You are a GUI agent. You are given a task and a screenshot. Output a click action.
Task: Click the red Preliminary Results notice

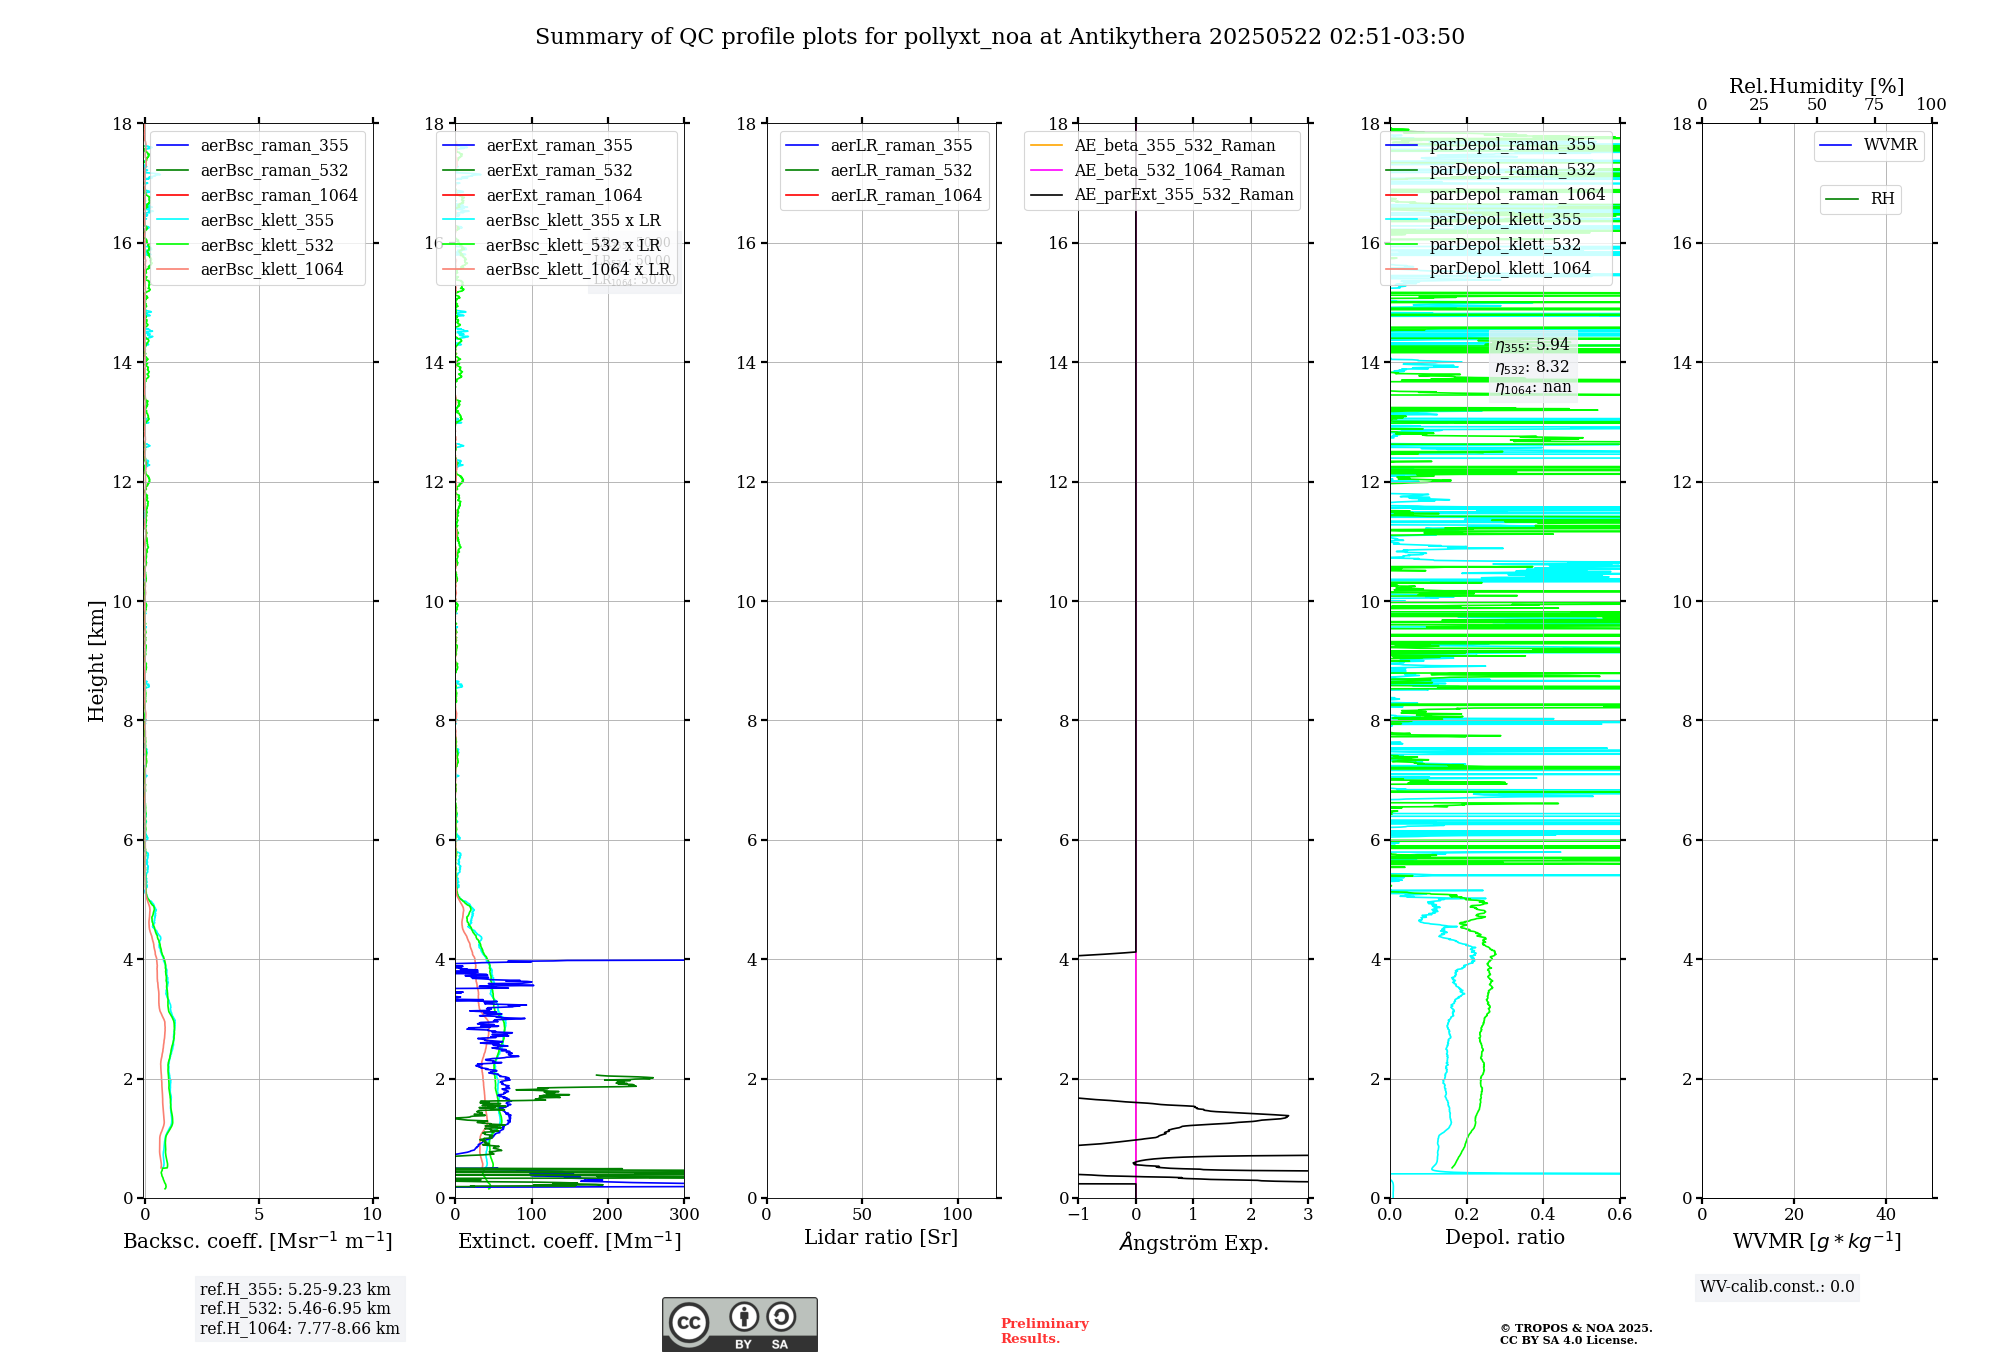click(x=1045, y=1331)
